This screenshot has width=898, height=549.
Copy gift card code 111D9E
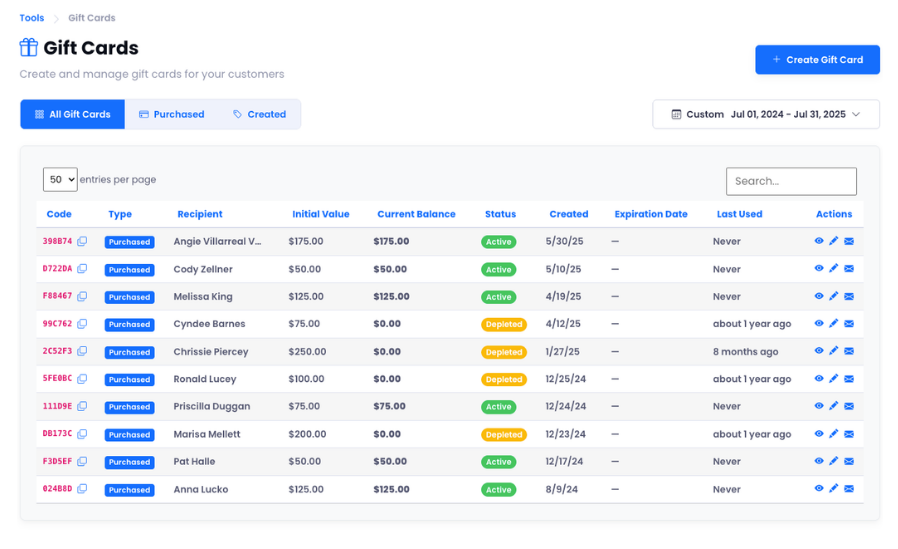82,406
